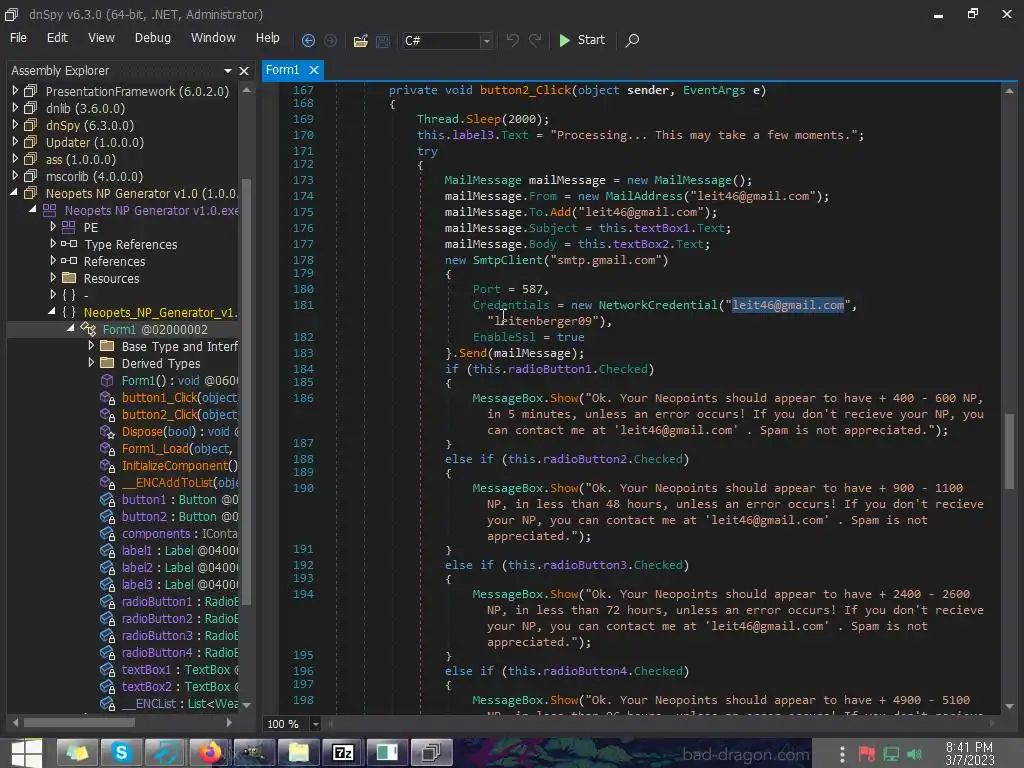Collapse the Form1 @02000002 class node

click(70, 328)
